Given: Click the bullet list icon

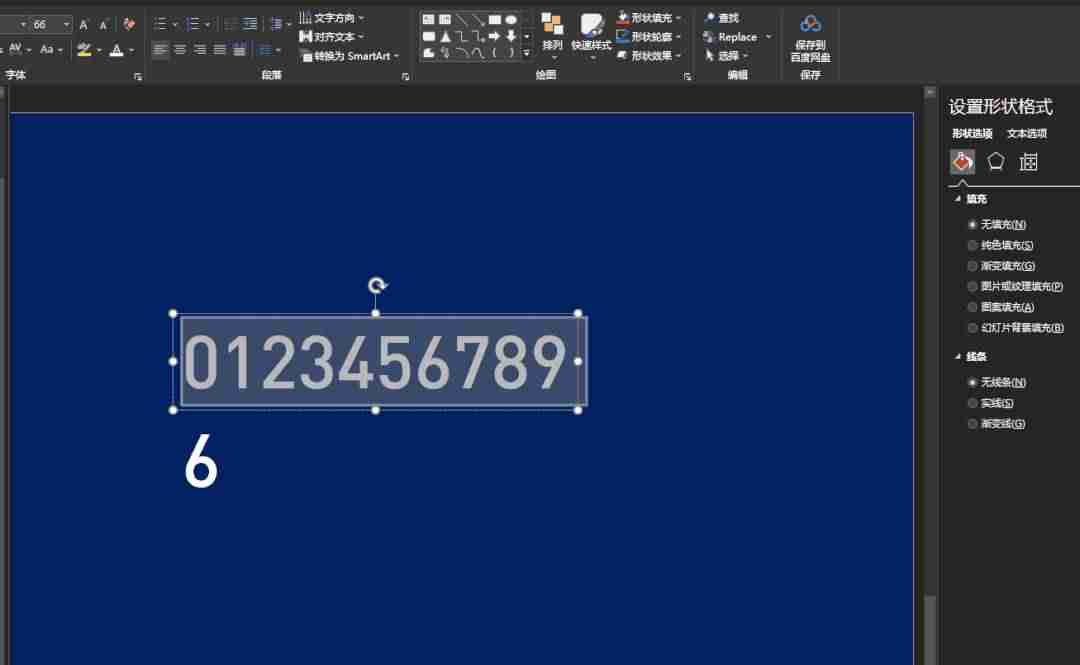Looking at the screenshot, I should (160, 25).
